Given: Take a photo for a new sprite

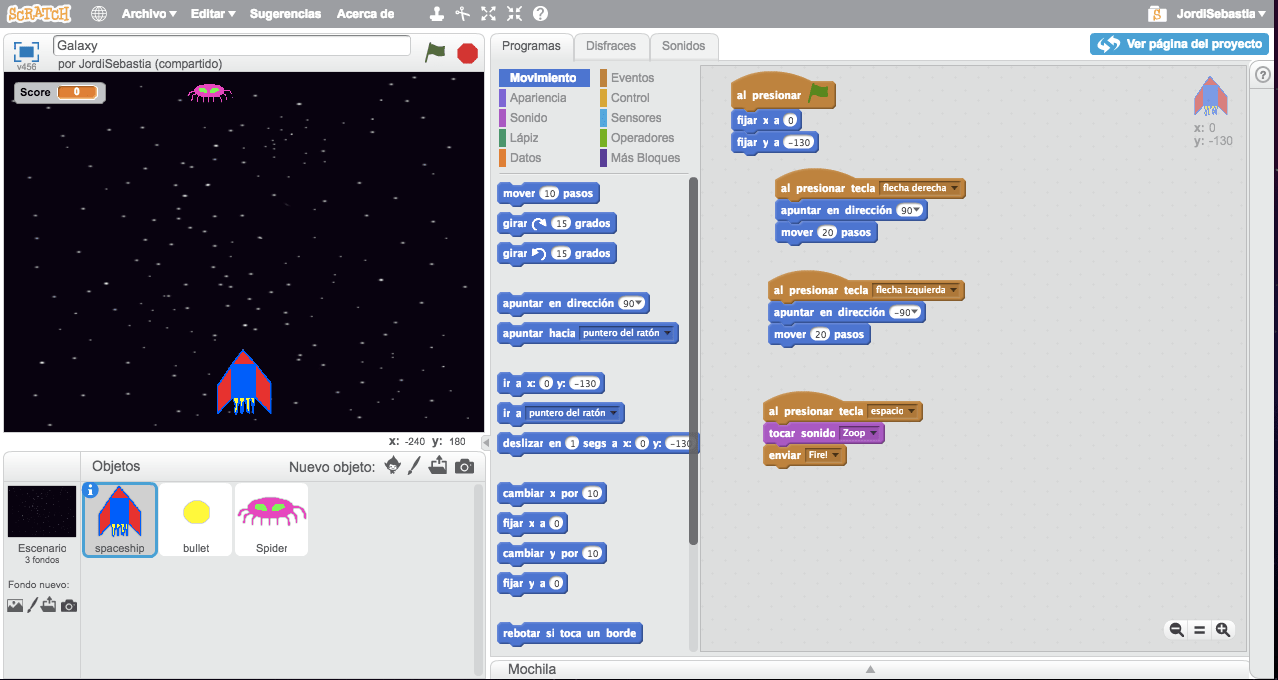Looking at the screenshot, I should coord(463,464).
